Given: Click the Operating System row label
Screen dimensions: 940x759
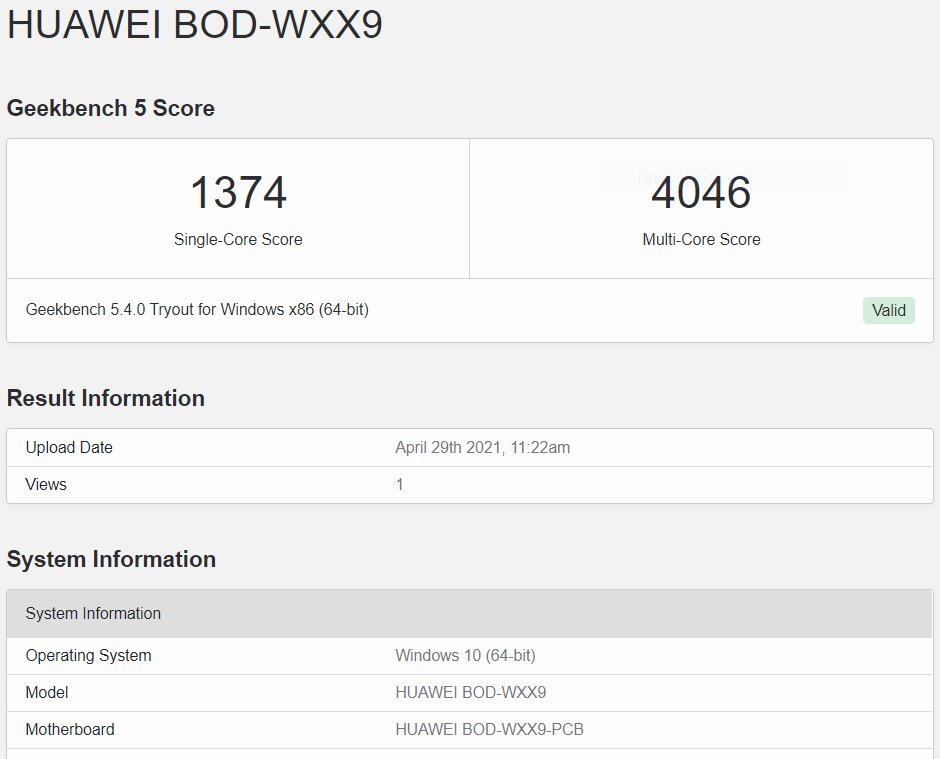Looking at the screenshot, I should point(88,655).
